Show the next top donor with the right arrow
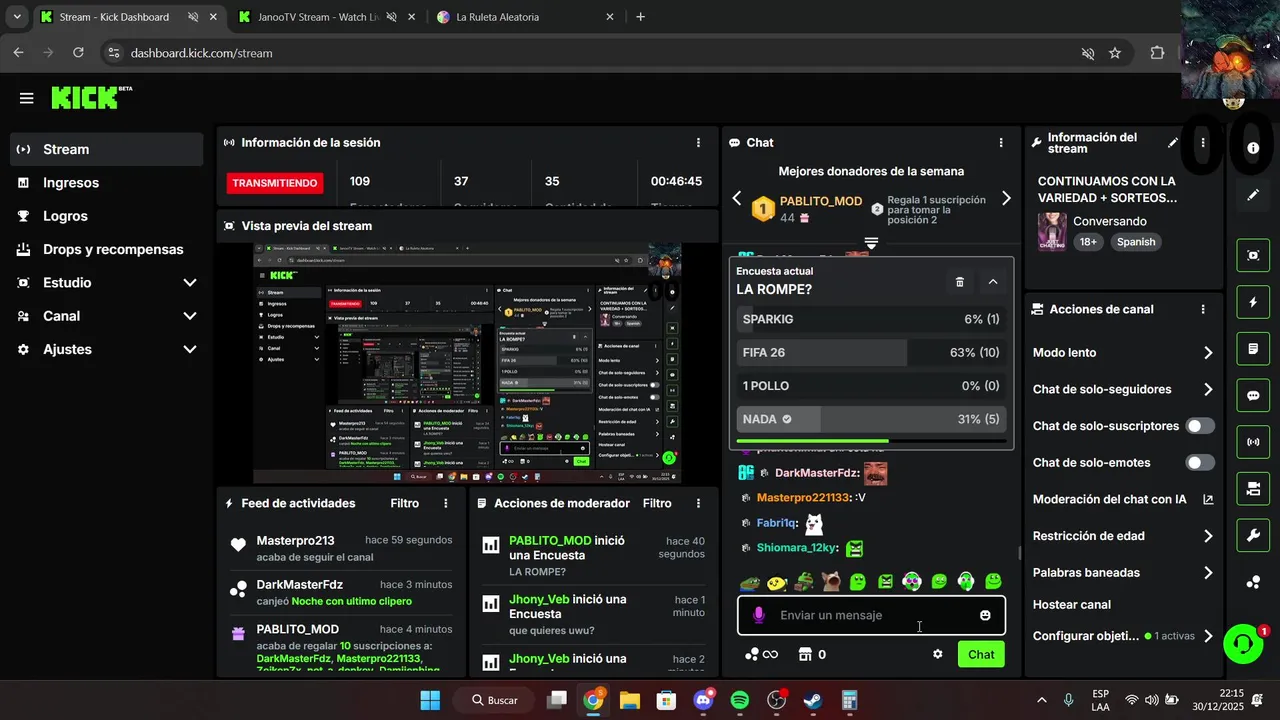The height and width of the screenshot is (720, 1280). click(x=1006, y=198)
